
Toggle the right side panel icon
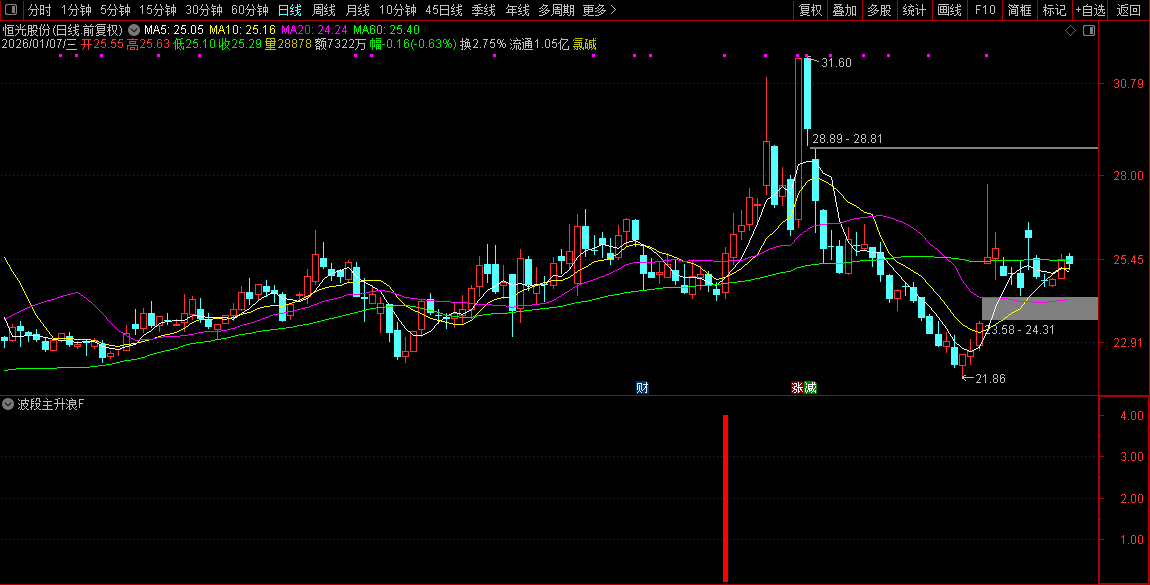click(x=1089, y=31)
